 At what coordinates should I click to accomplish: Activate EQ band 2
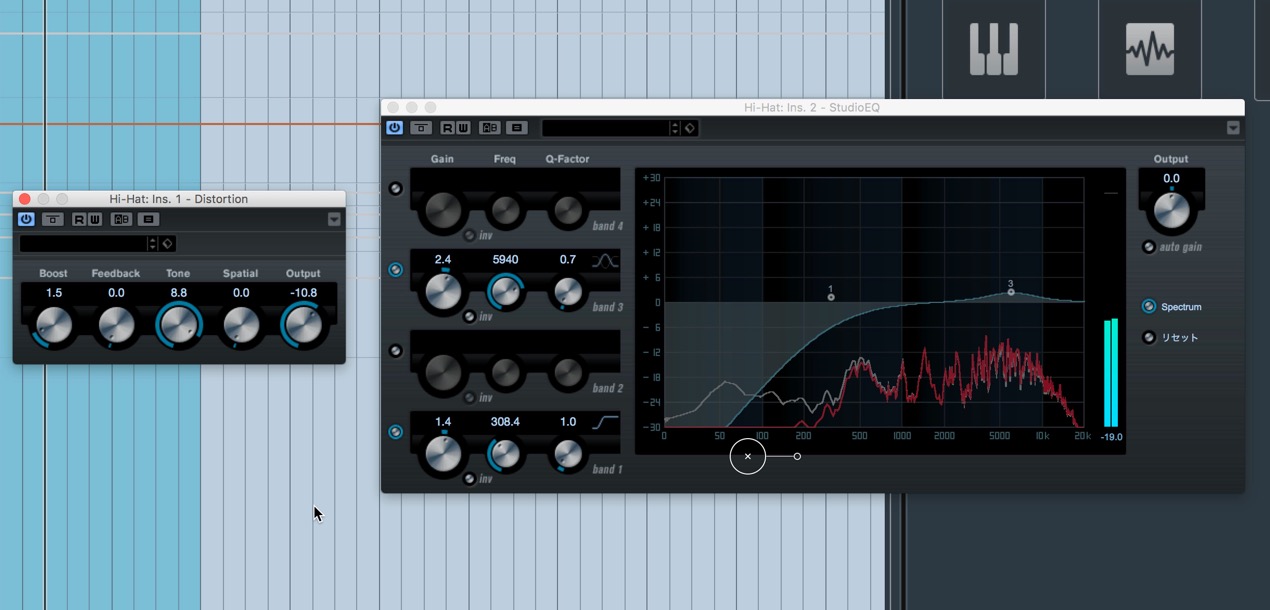[x=396, y=351]
